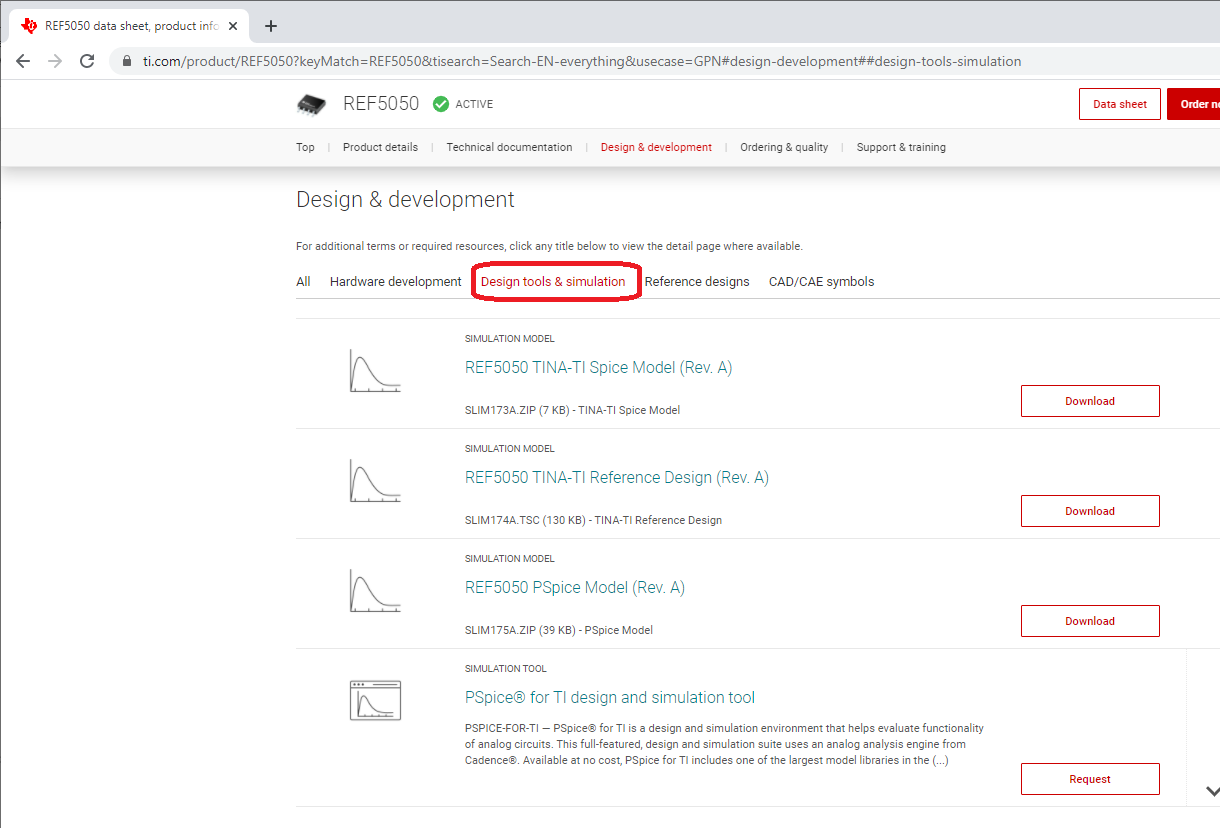Click the Design & development section heading
Viewport: 1220px width, 828px height.
click(405, 200)
